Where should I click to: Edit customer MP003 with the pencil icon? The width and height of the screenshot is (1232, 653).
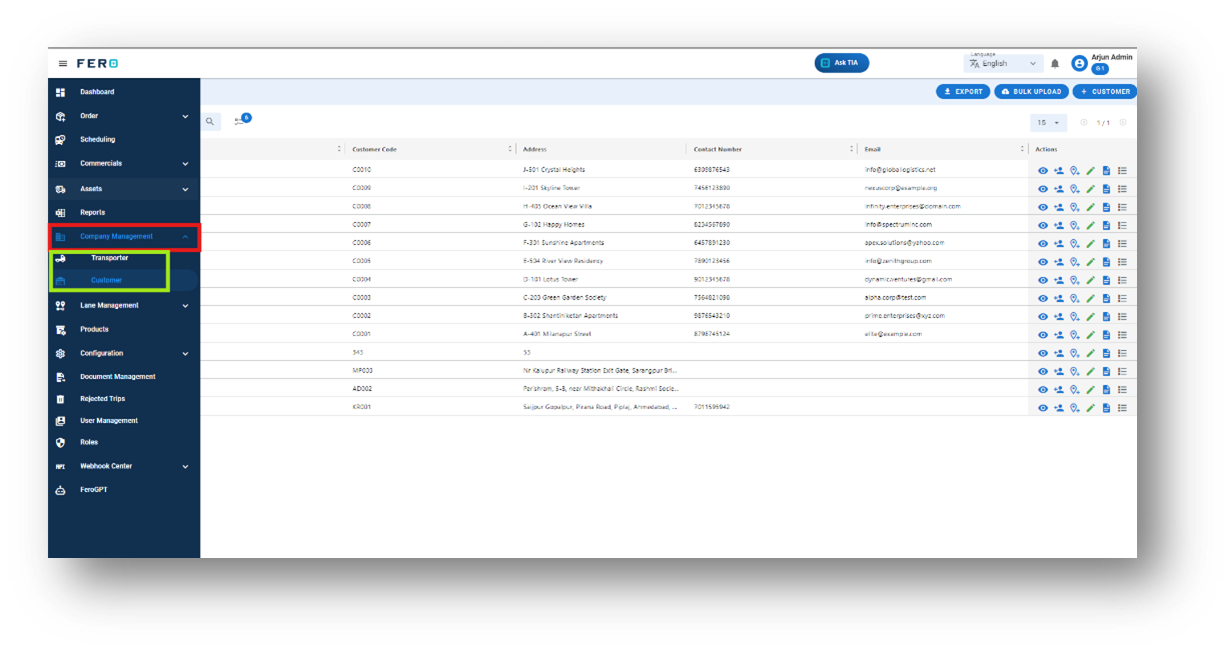click(x=1090, y=371)
